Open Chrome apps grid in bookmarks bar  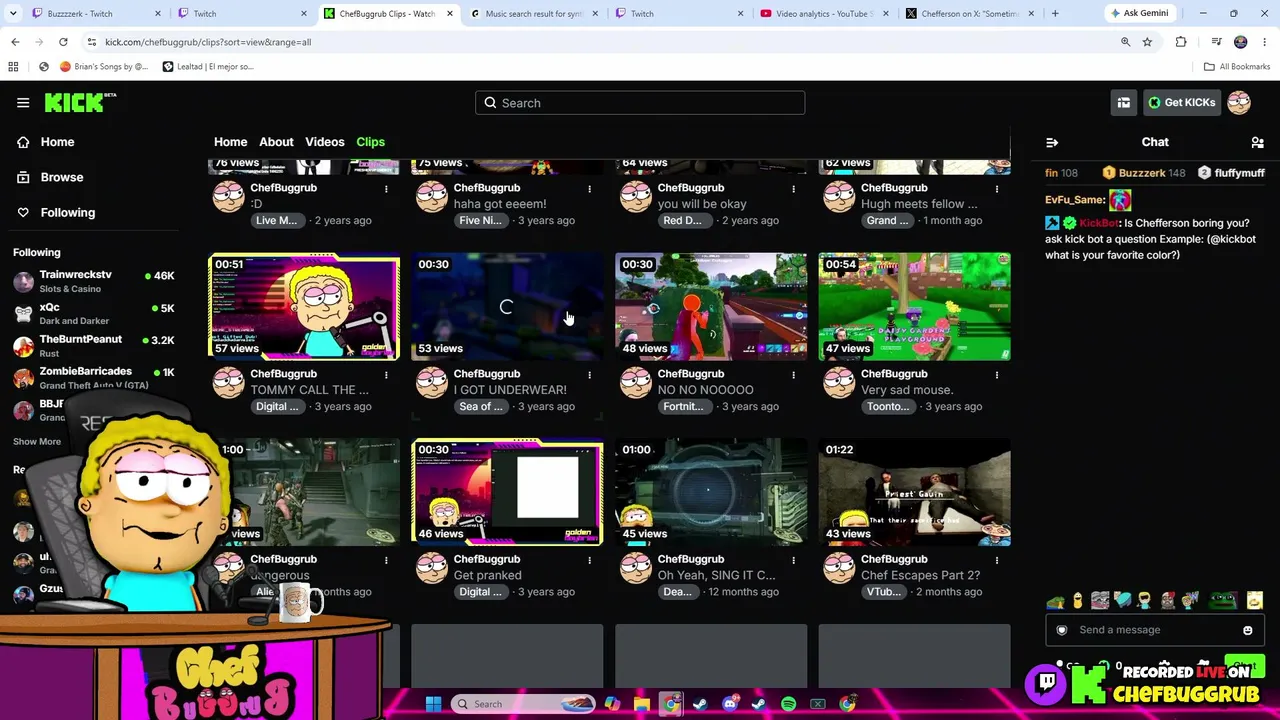click(13, 67)
